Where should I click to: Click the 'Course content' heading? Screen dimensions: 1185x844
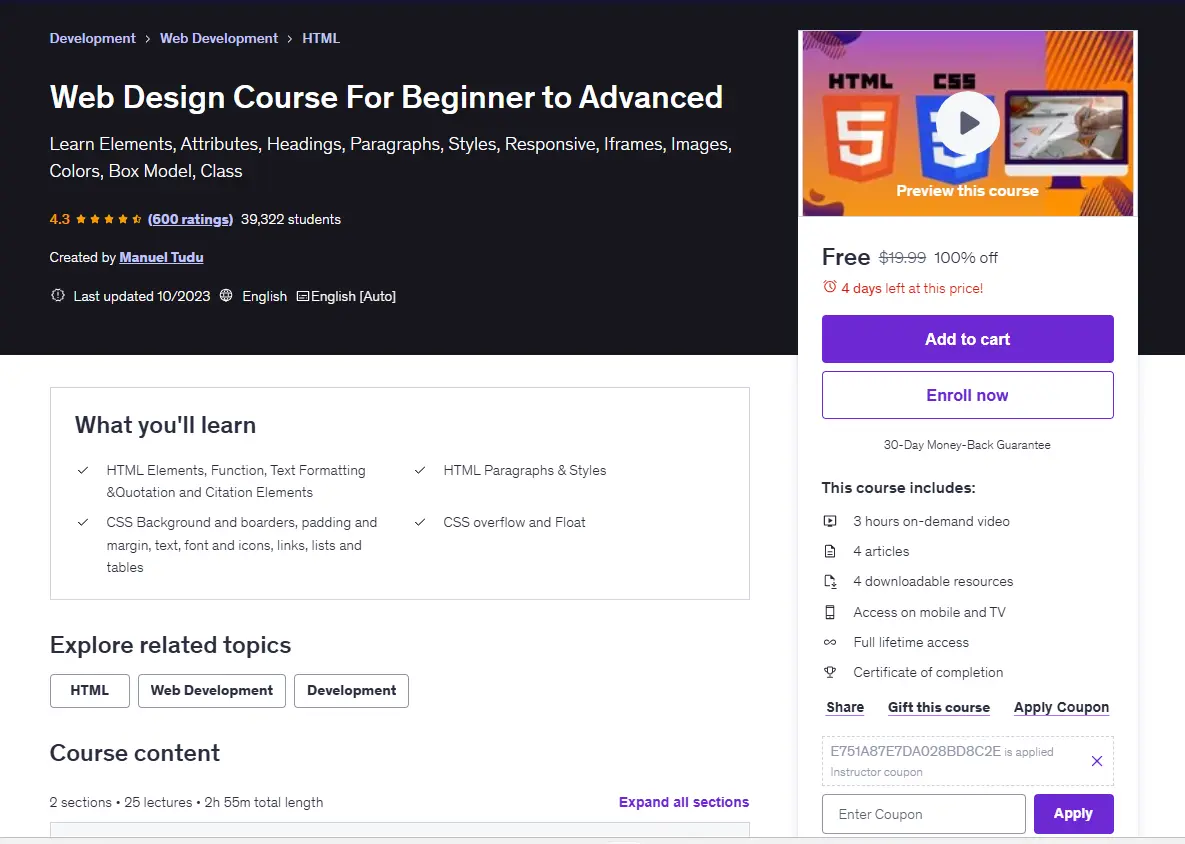[135, 753]
